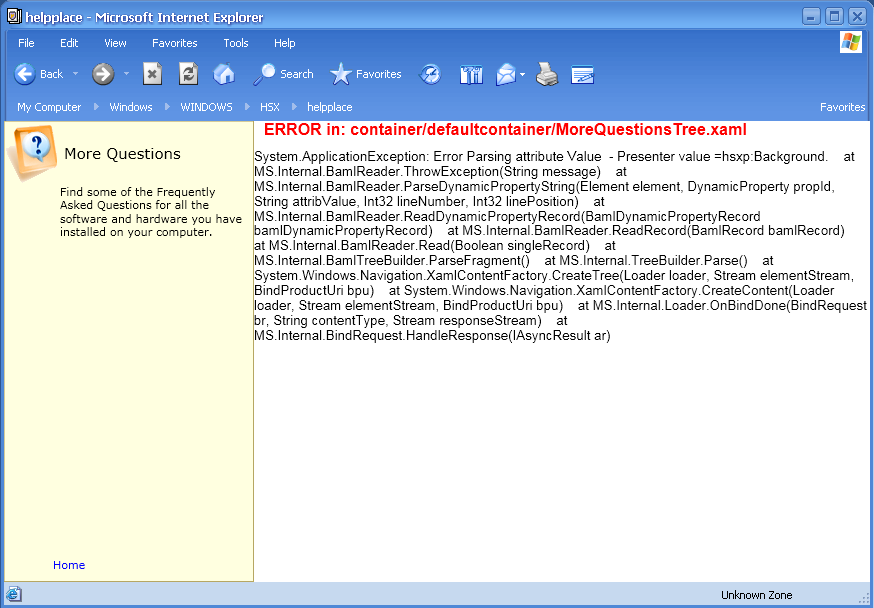The width and height of the screenshot is (874, 608).
Task: Click the Back arrow button
Action: [25, 74]
